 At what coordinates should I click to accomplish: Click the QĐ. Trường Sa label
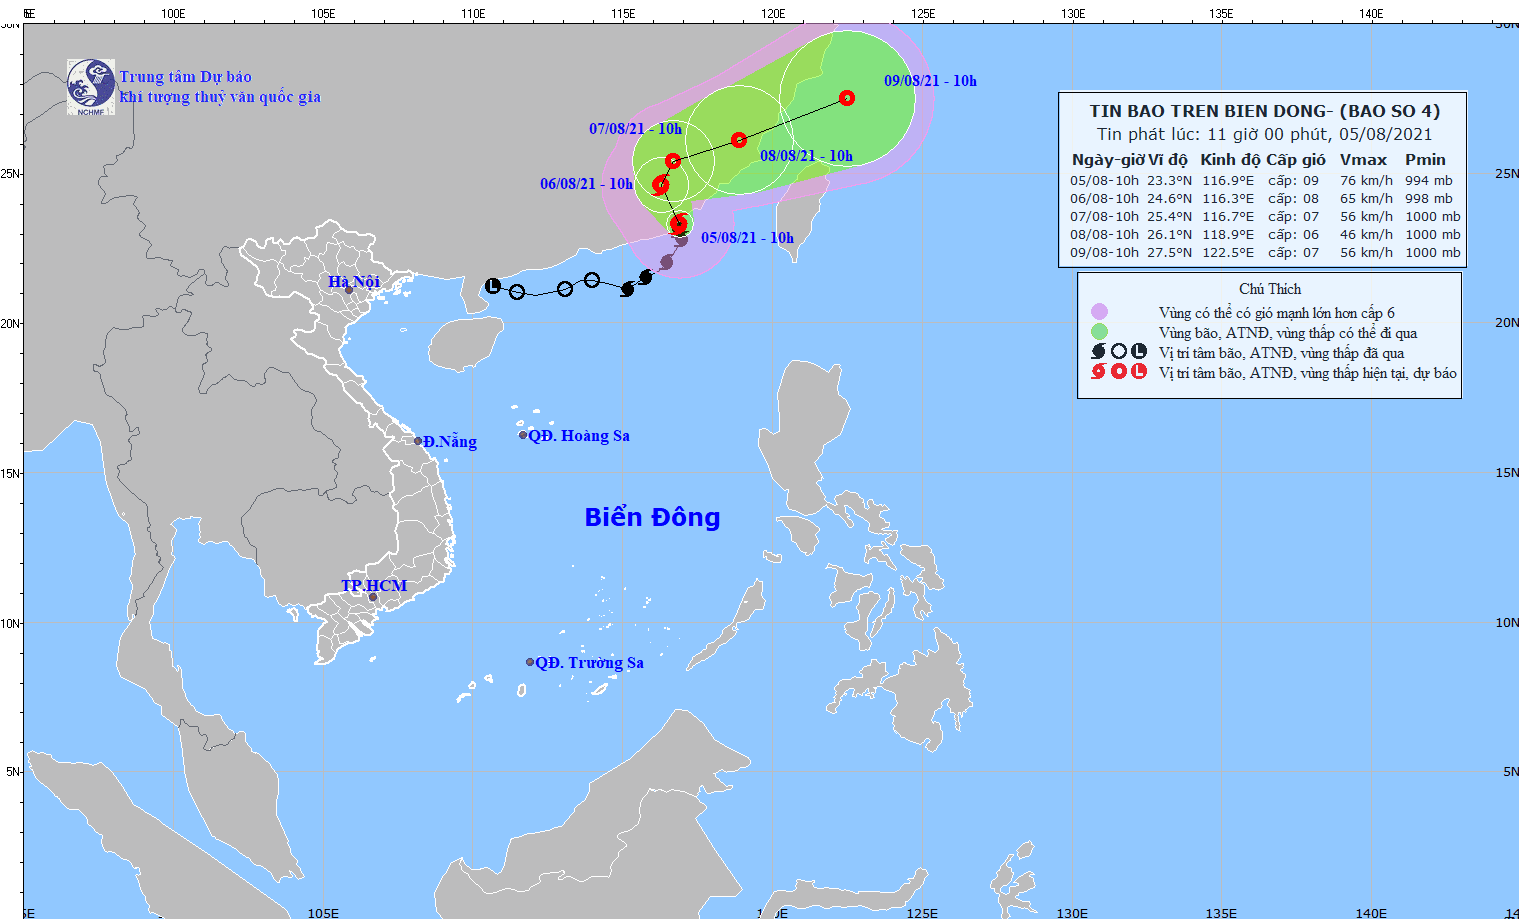coord(589,662)
